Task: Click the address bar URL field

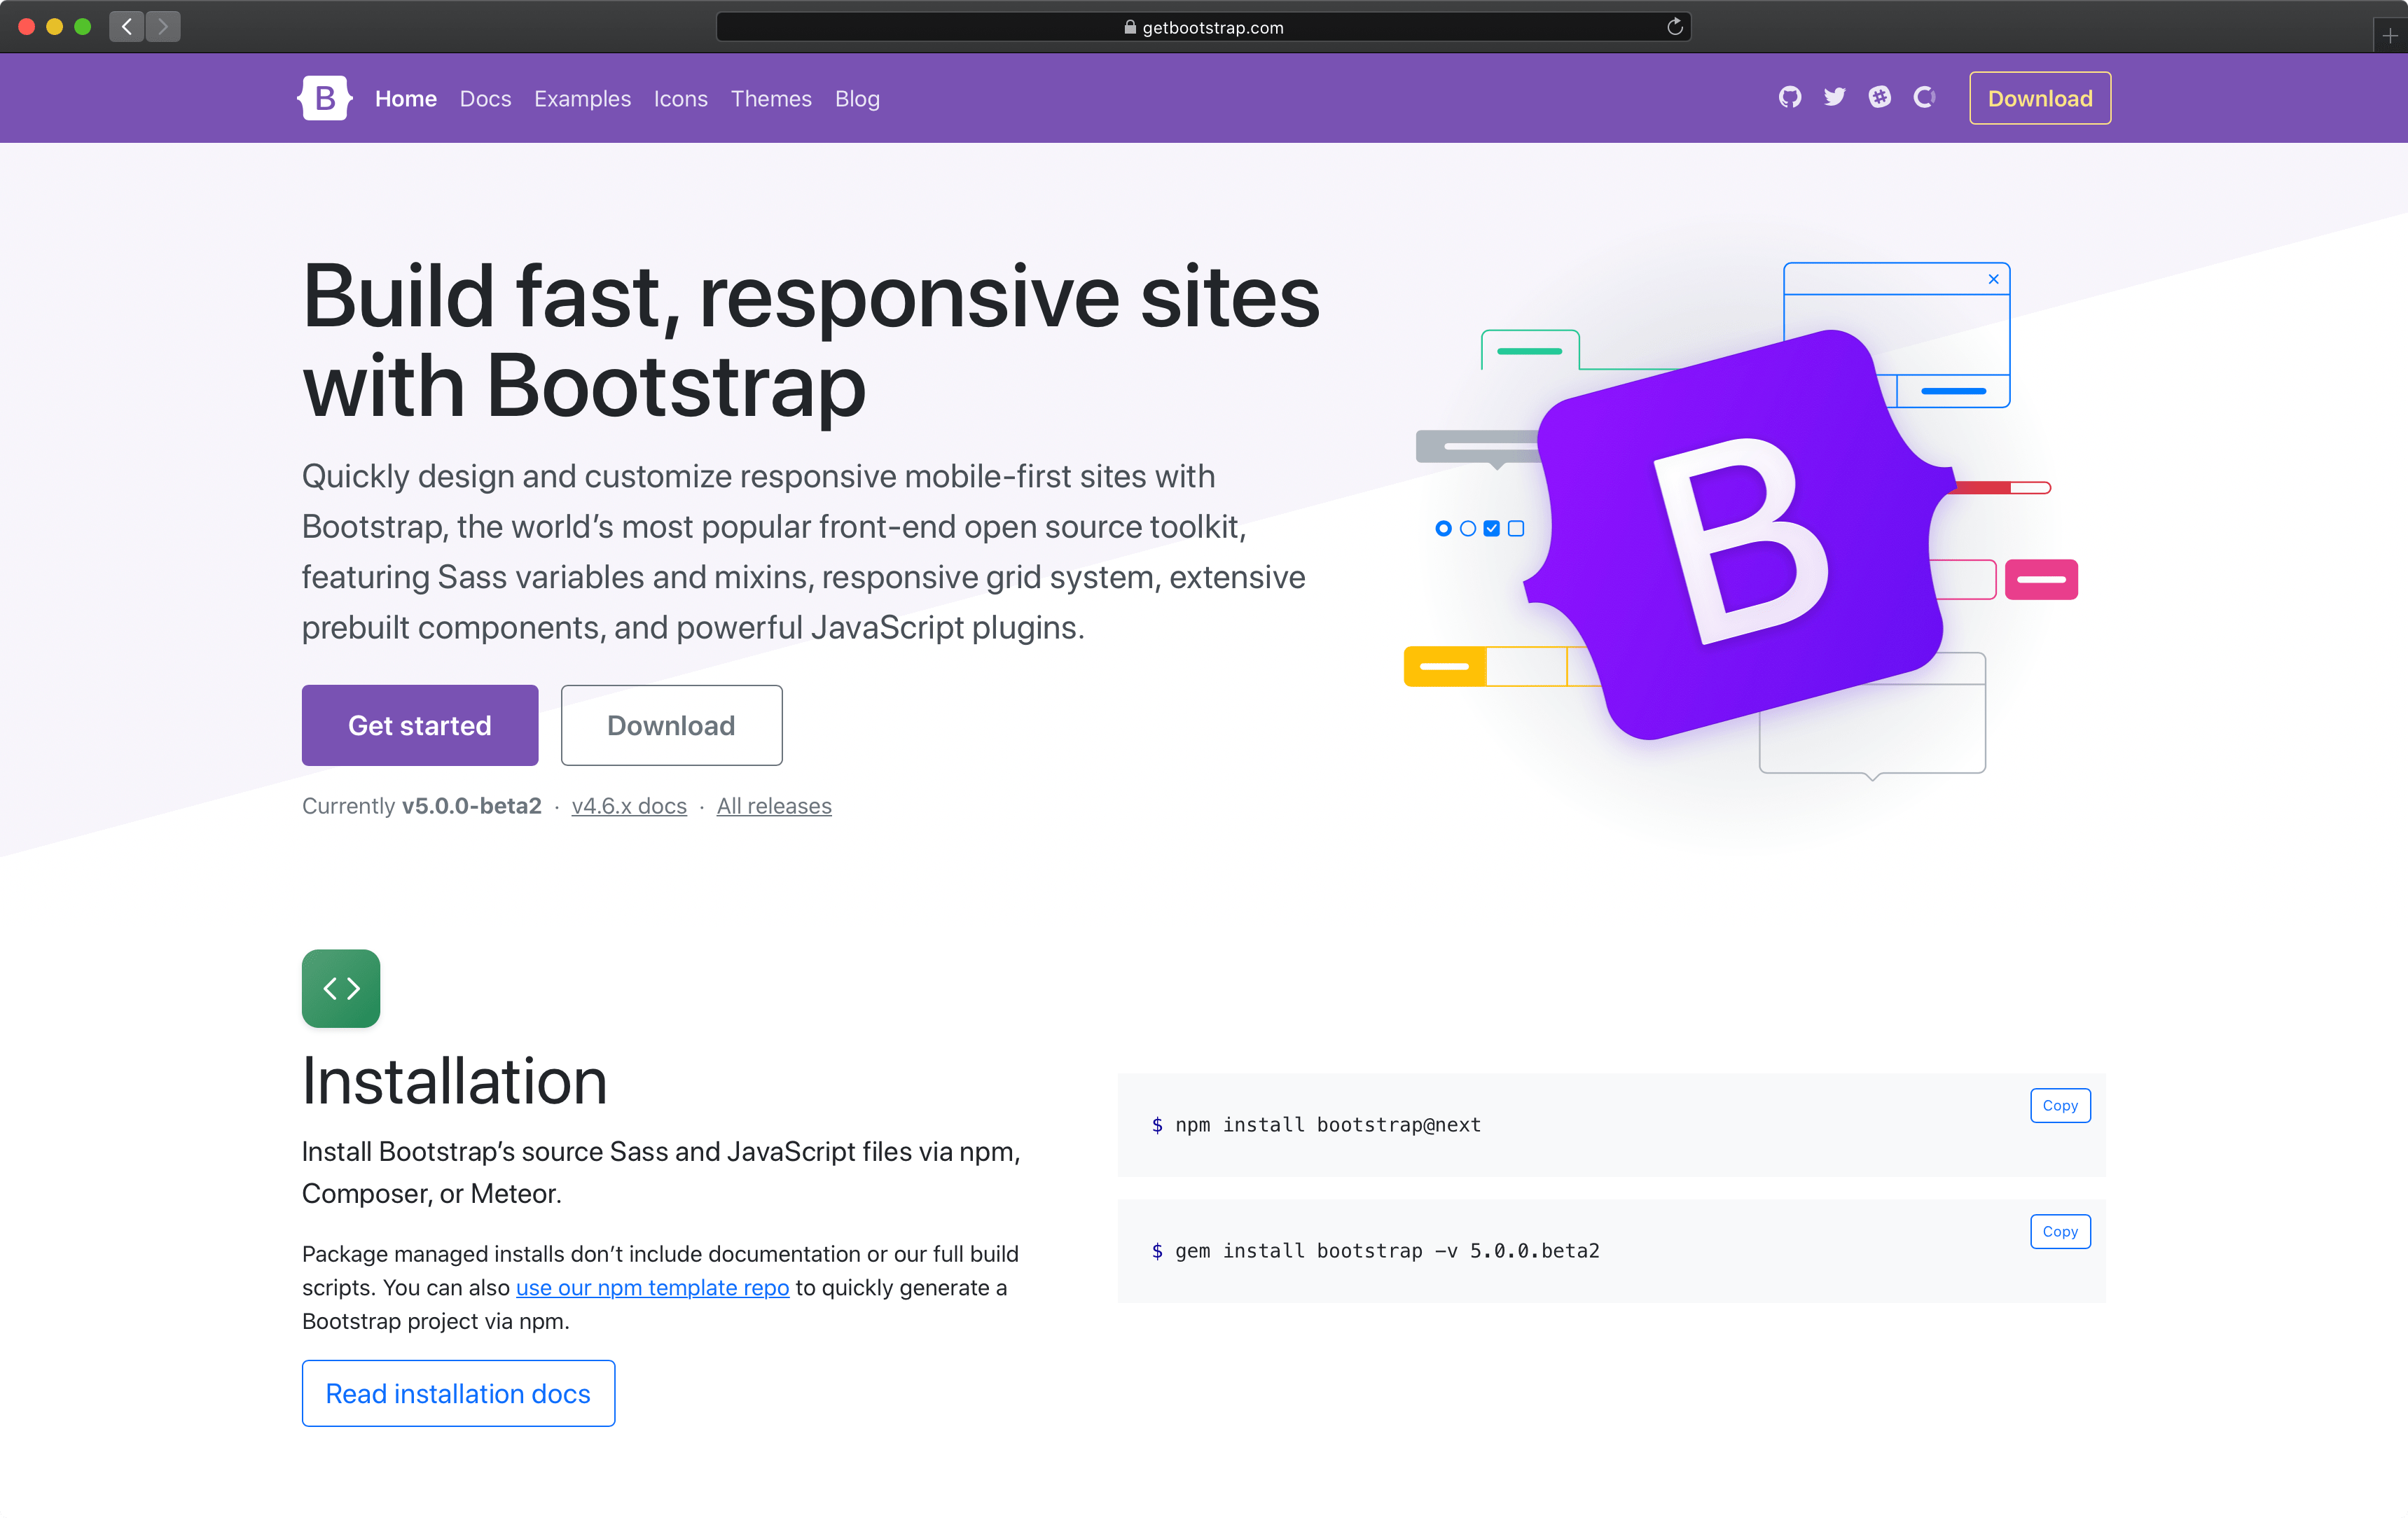Action: point(1203,26)
